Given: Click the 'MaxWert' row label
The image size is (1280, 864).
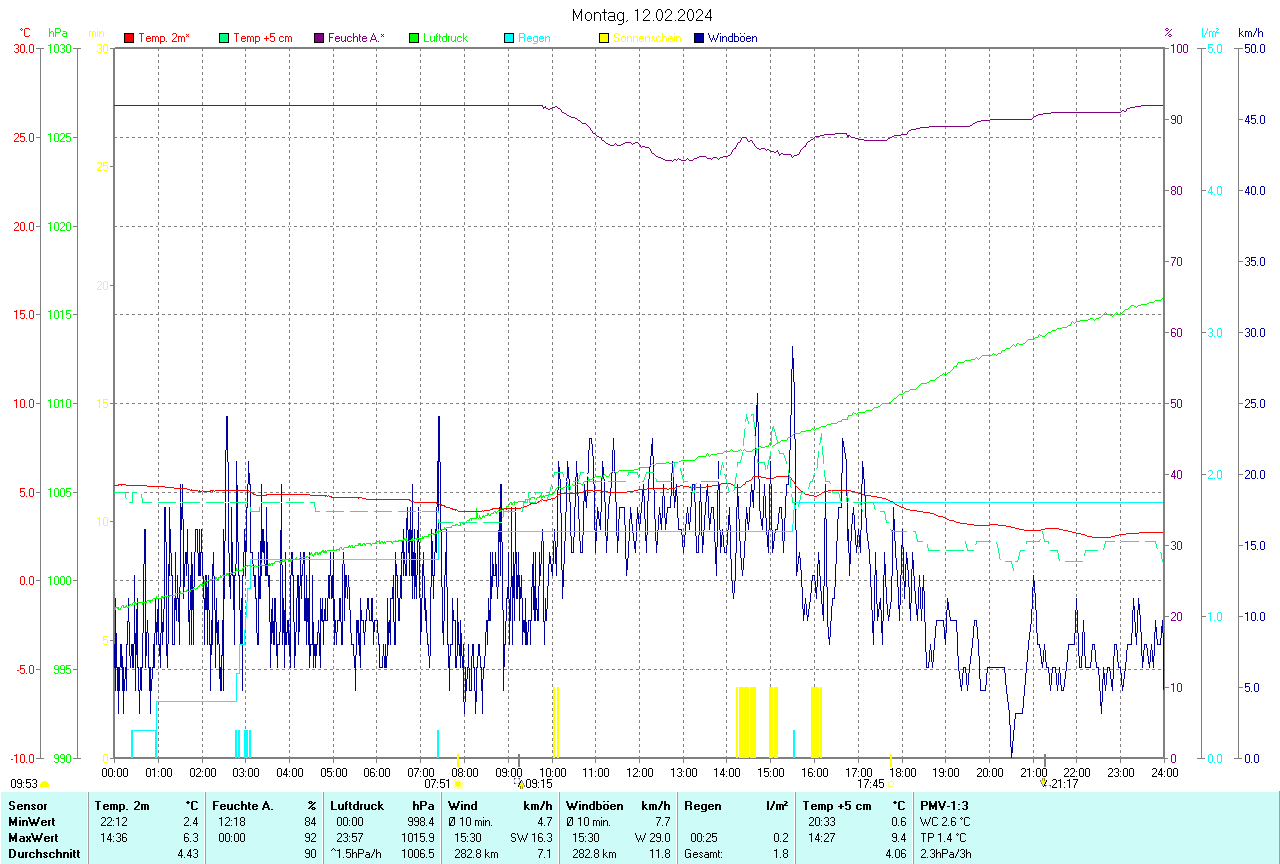Looking at the screenshot, I should click(33, 838).
